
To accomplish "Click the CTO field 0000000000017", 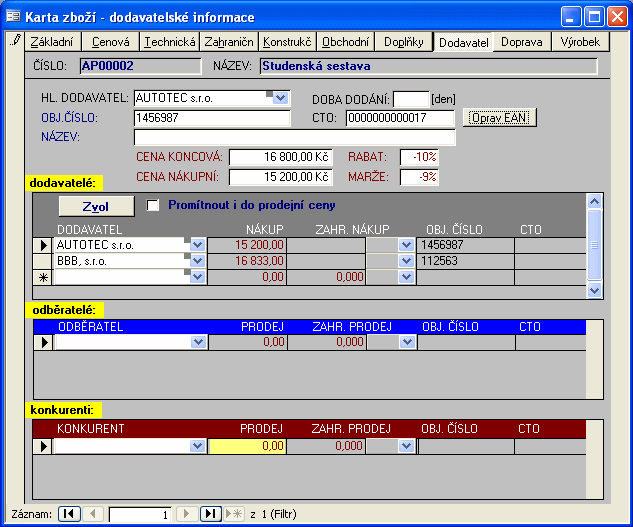I will tap(400, 118).
